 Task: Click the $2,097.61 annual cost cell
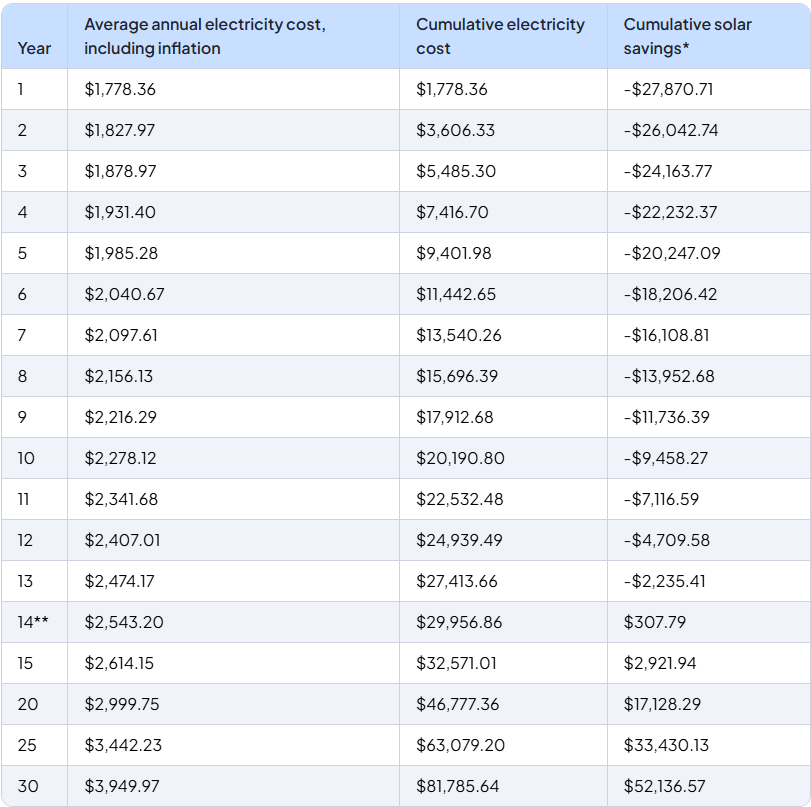click(121, 335)
